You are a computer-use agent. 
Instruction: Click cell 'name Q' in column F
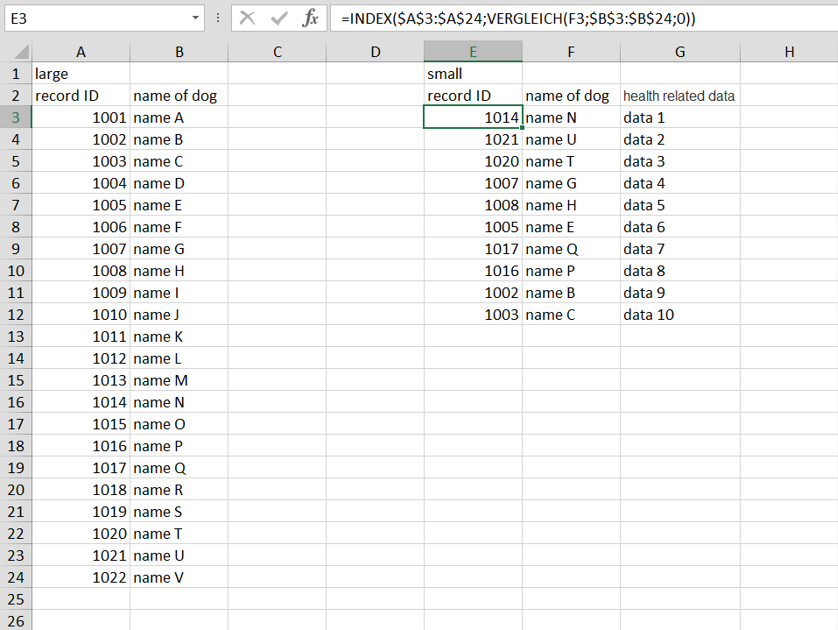[571, 249]
